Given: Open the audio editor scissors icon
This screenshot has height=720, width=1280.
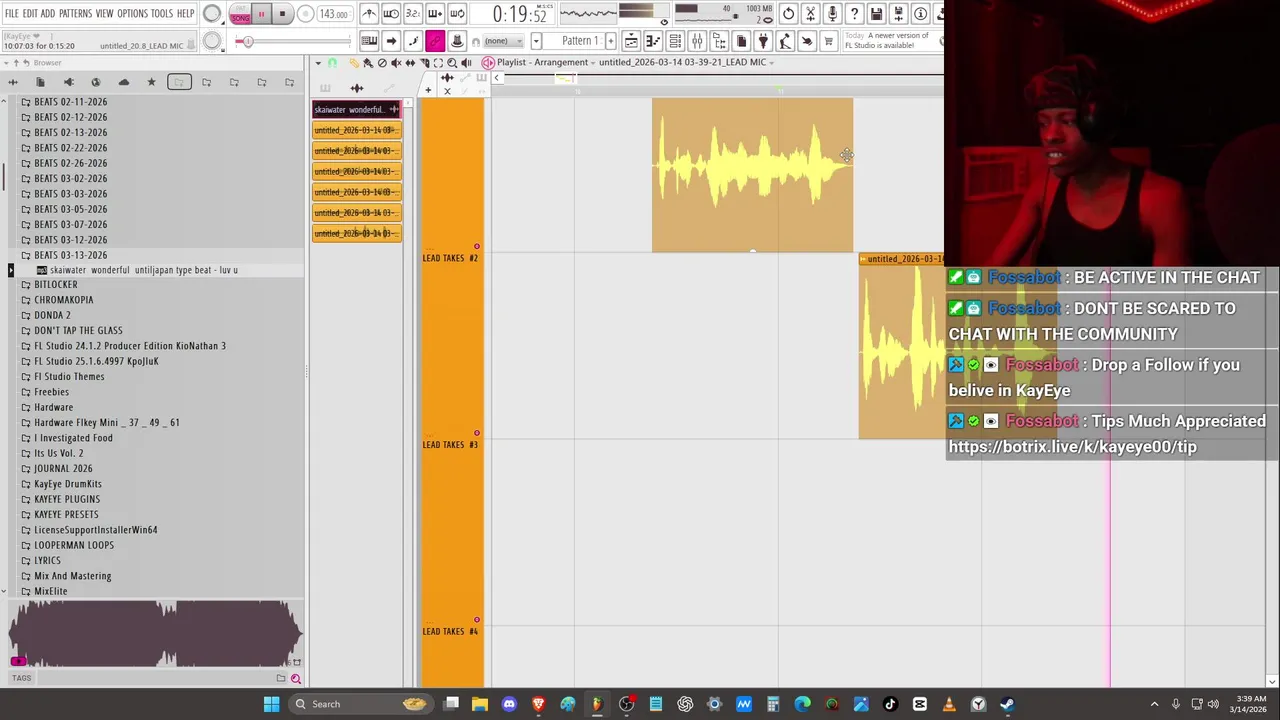Looking at the screenshot, I should tap(810, 14).
